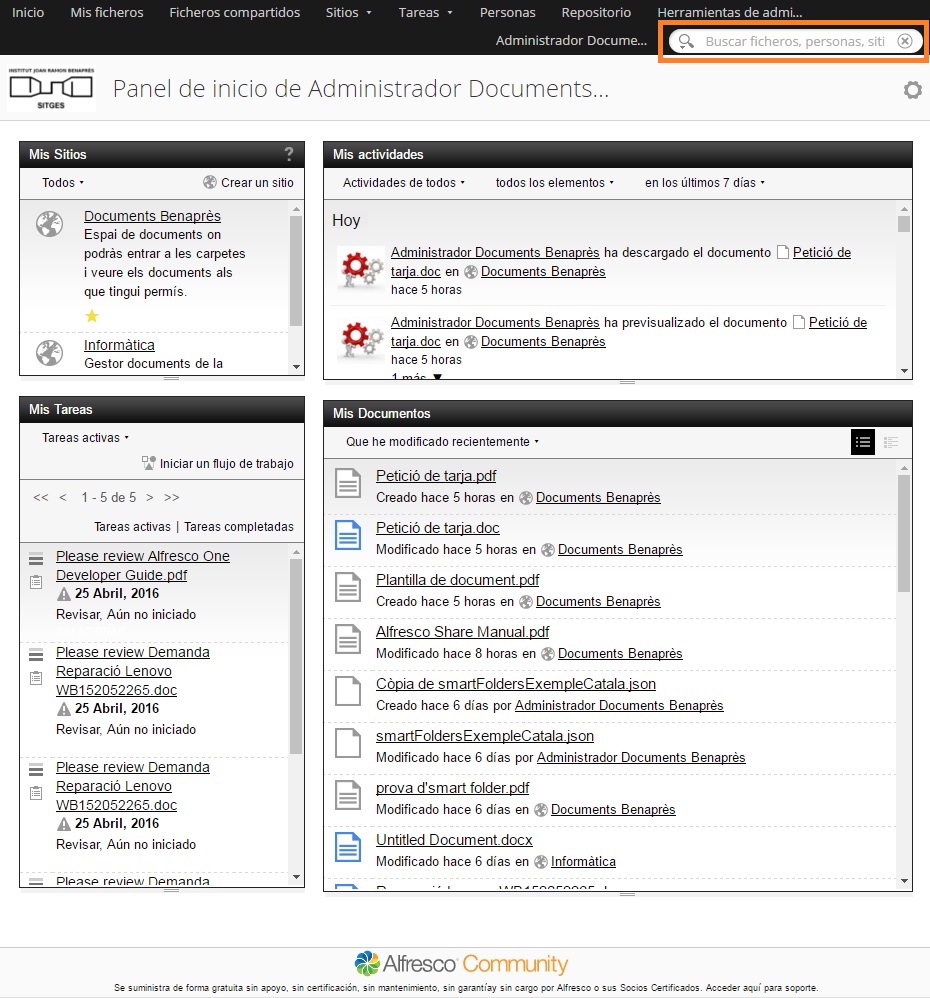Click Iniciar un flujo de trabajo
This screenshot has width=930, height=998.
click(218, 463)
